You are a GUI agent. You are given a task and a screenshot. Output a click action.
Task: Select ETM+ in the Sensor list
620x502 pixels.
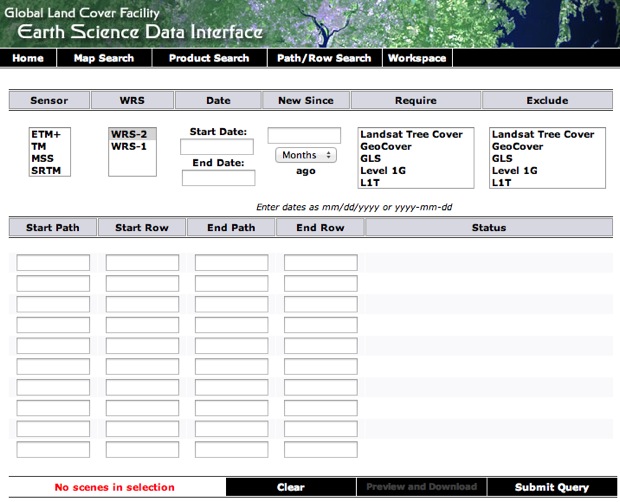point(46,135)
